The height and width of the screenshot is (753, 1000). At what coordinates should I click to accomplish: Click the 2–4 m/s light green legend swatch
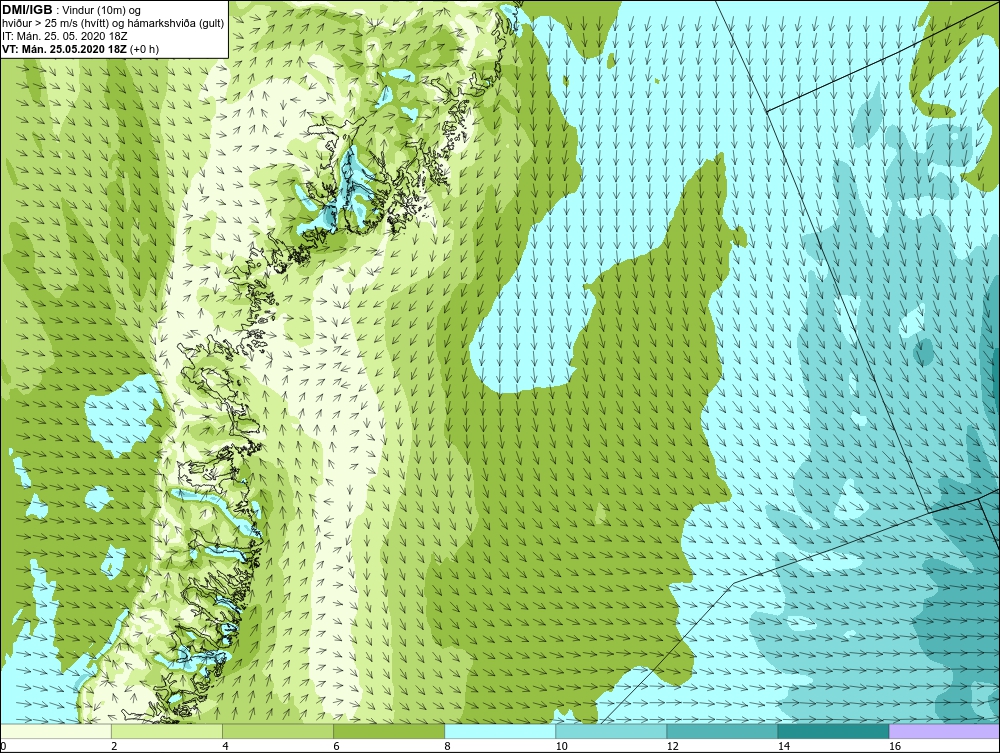click(167, 731)
